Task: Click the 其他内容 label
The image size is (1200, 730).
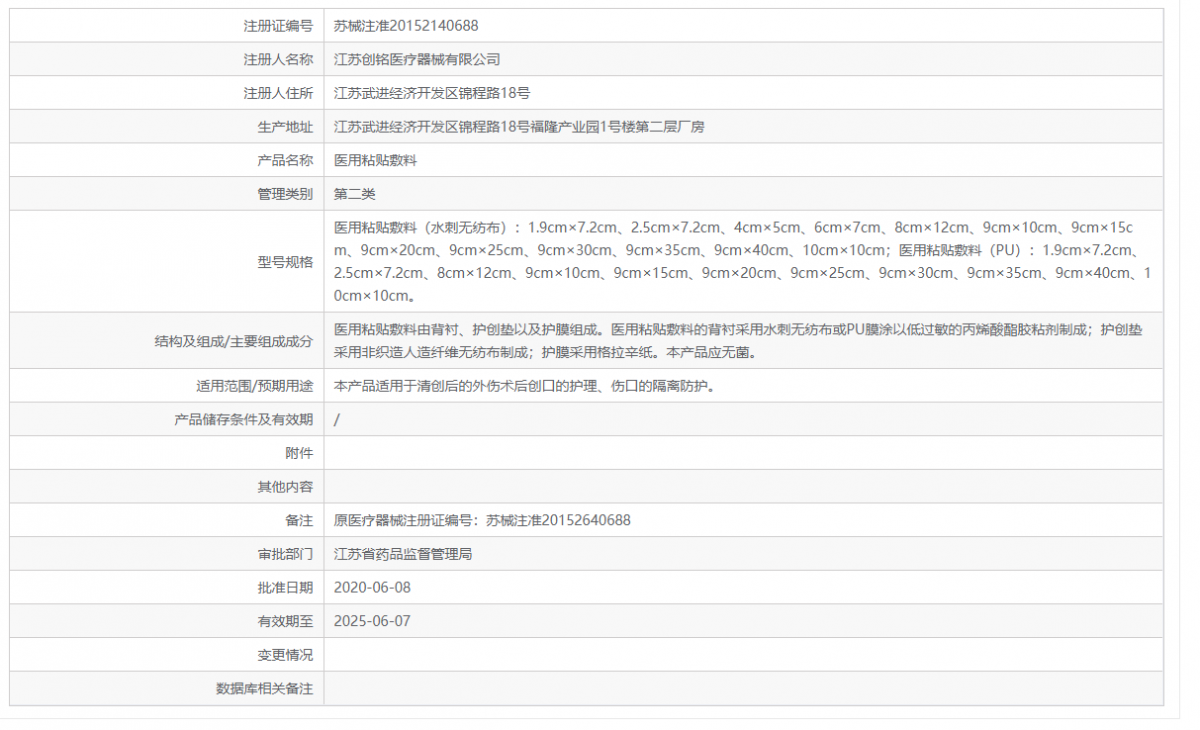Action: pyautogui.click(x=285, y=487)
